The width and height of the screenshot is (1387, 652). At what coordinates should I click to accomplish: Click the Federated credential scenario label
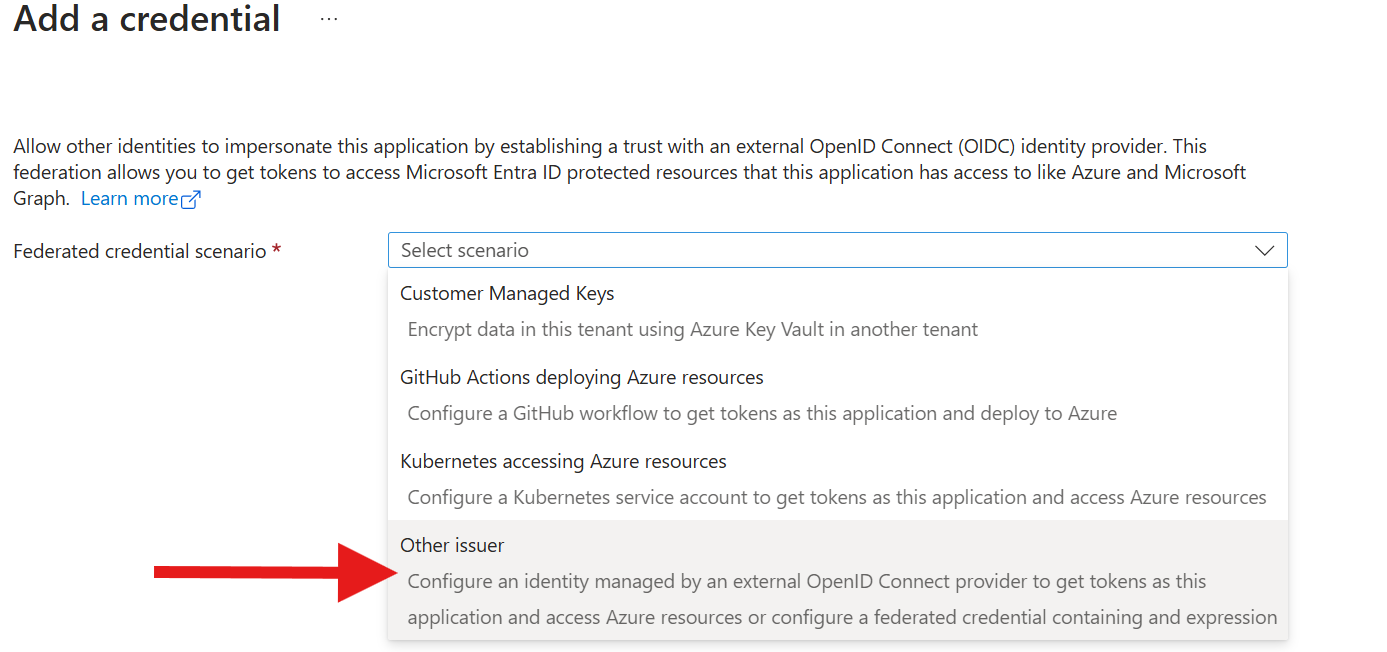[x=139, y=251]
